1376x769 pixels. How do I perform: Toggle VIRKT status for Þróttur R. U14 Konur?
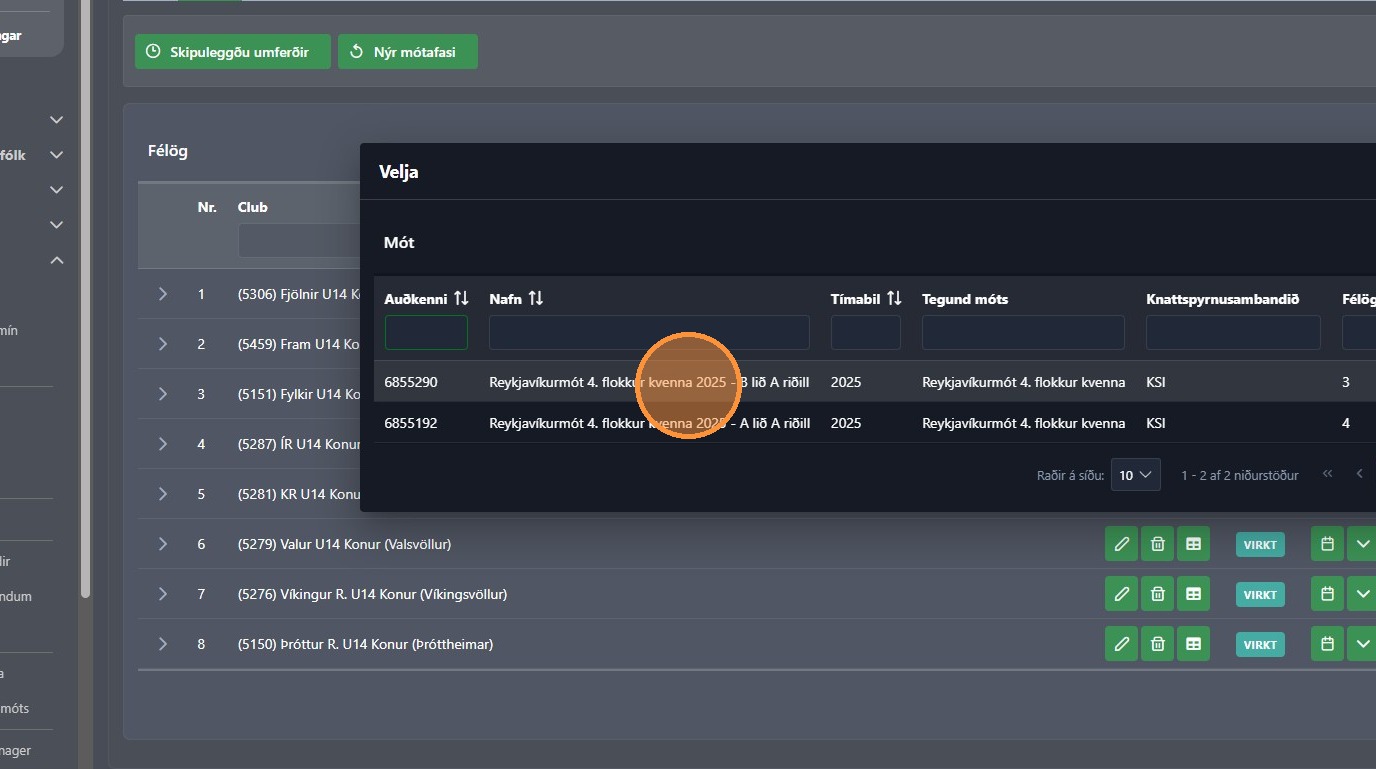click(x=1260, y=645)
